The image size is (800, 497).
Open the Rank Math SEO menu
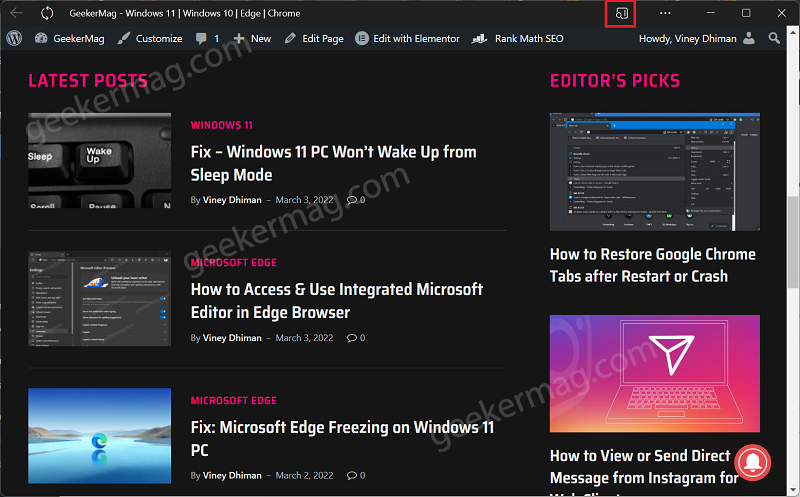[529, 39]
